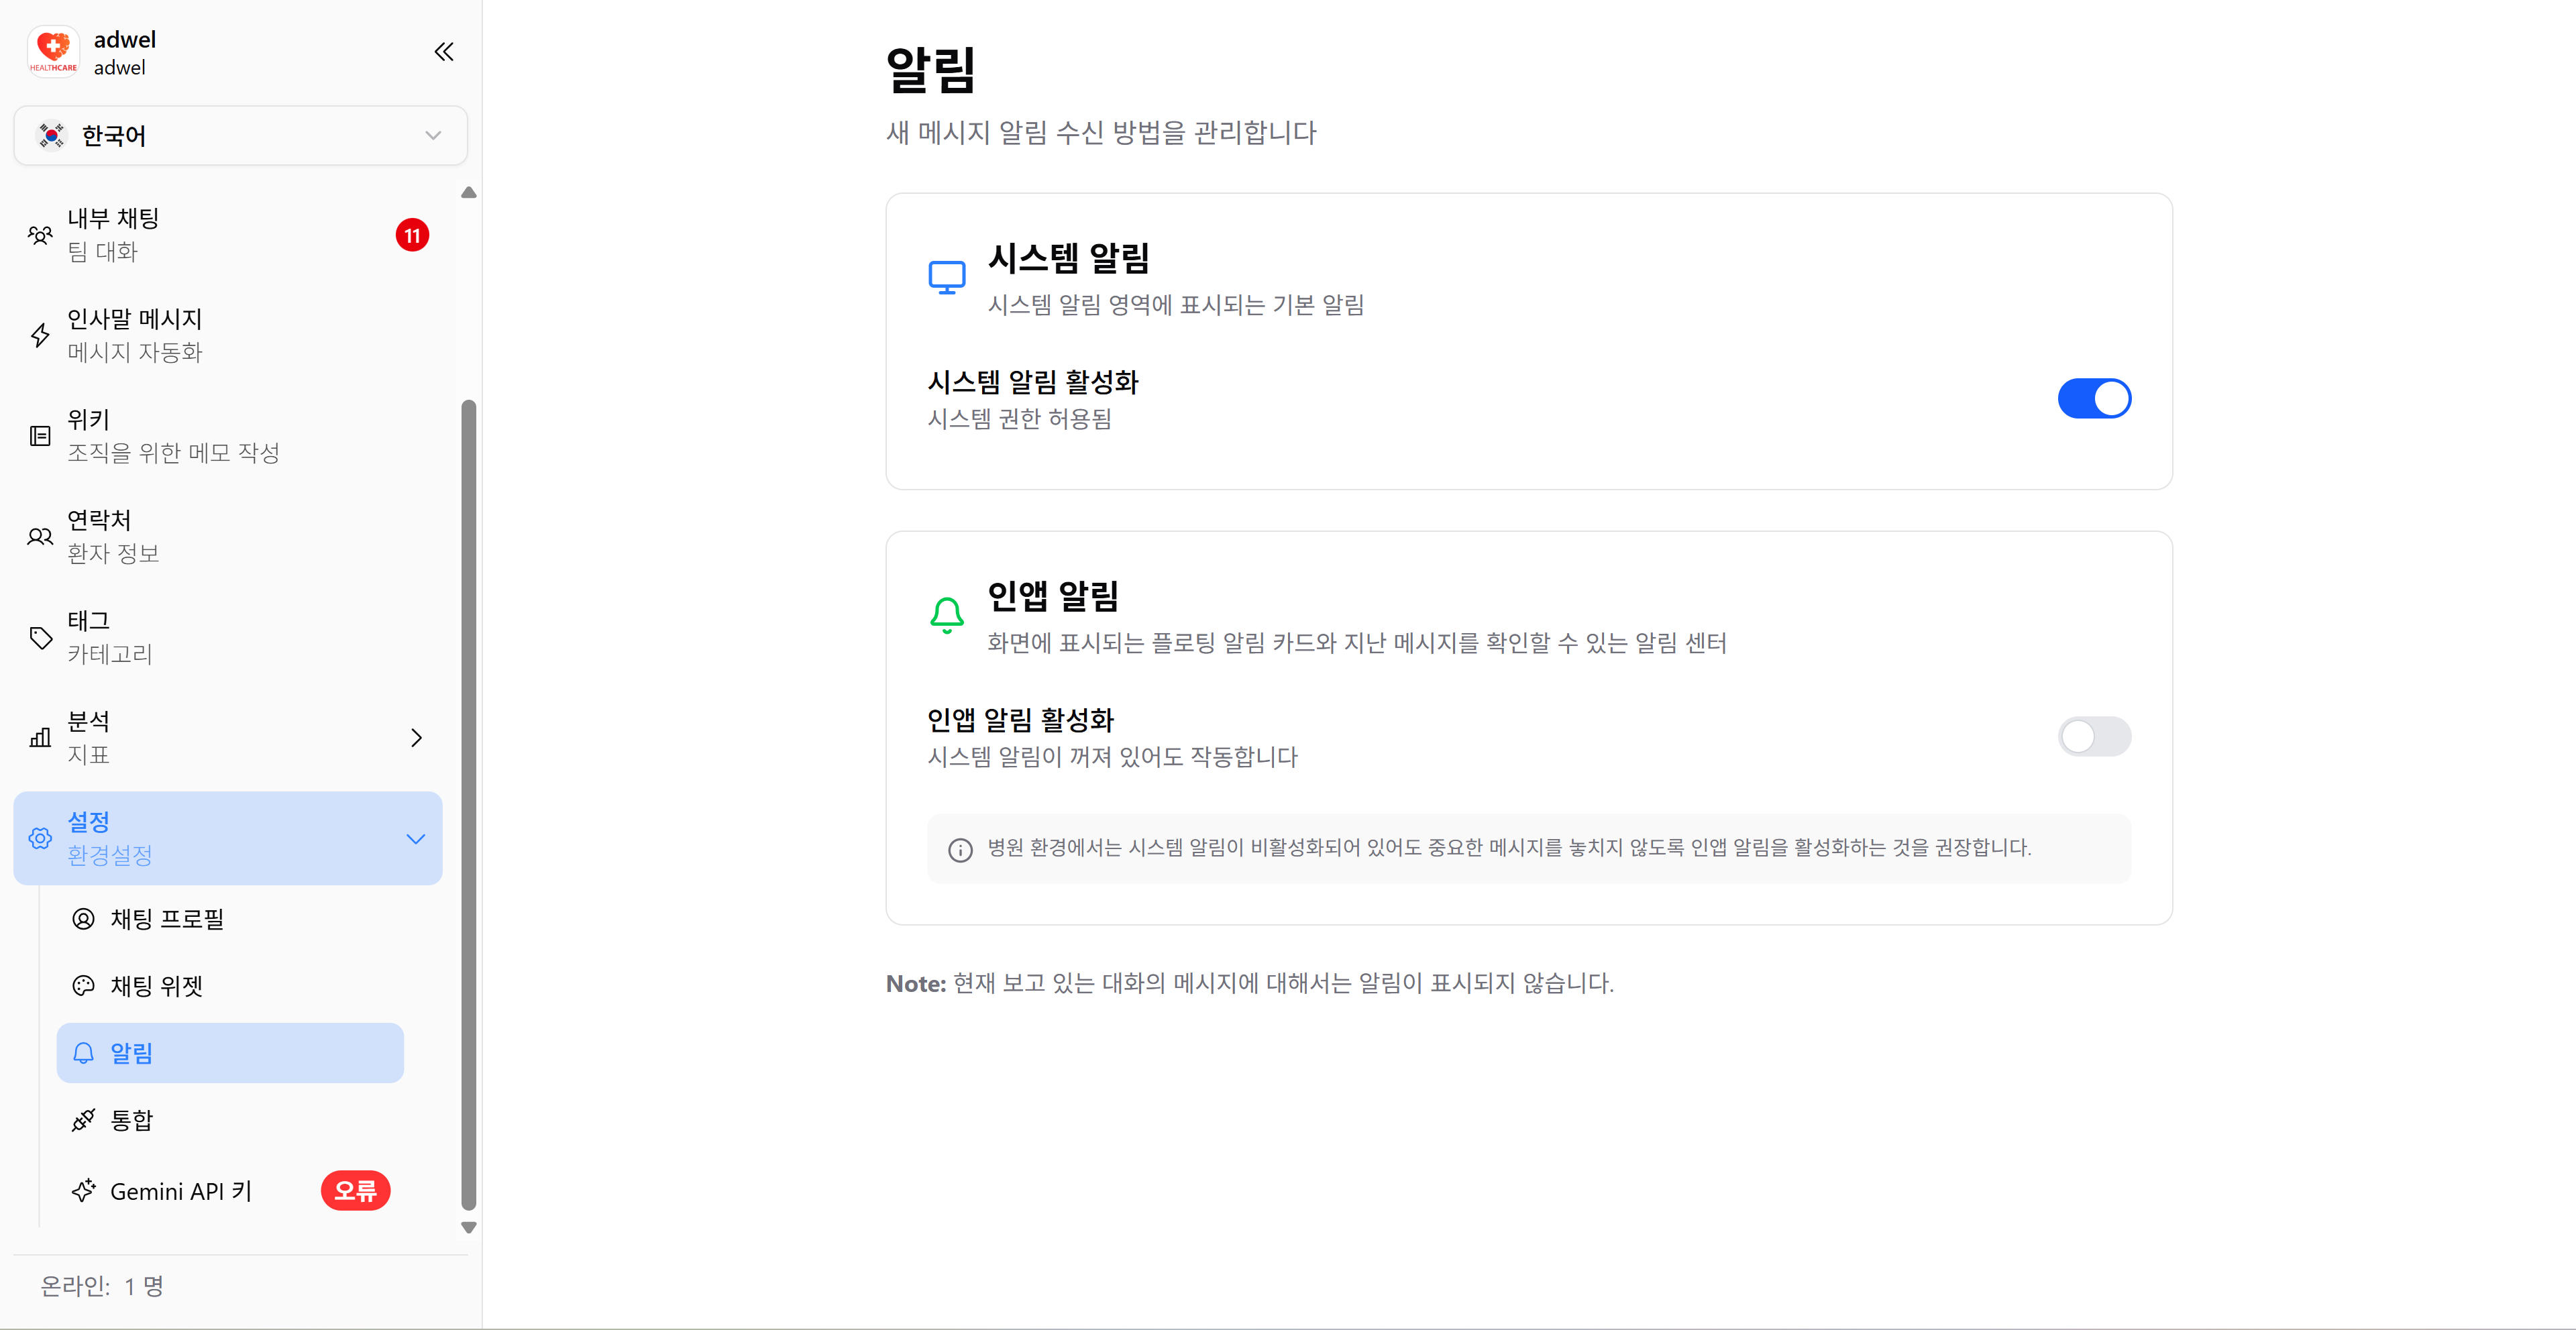Viewport: 2576px width, 1330px height.
Task: Disable the 시스템 알림 활성화 toggle
Action: [x=2094, y=397]
